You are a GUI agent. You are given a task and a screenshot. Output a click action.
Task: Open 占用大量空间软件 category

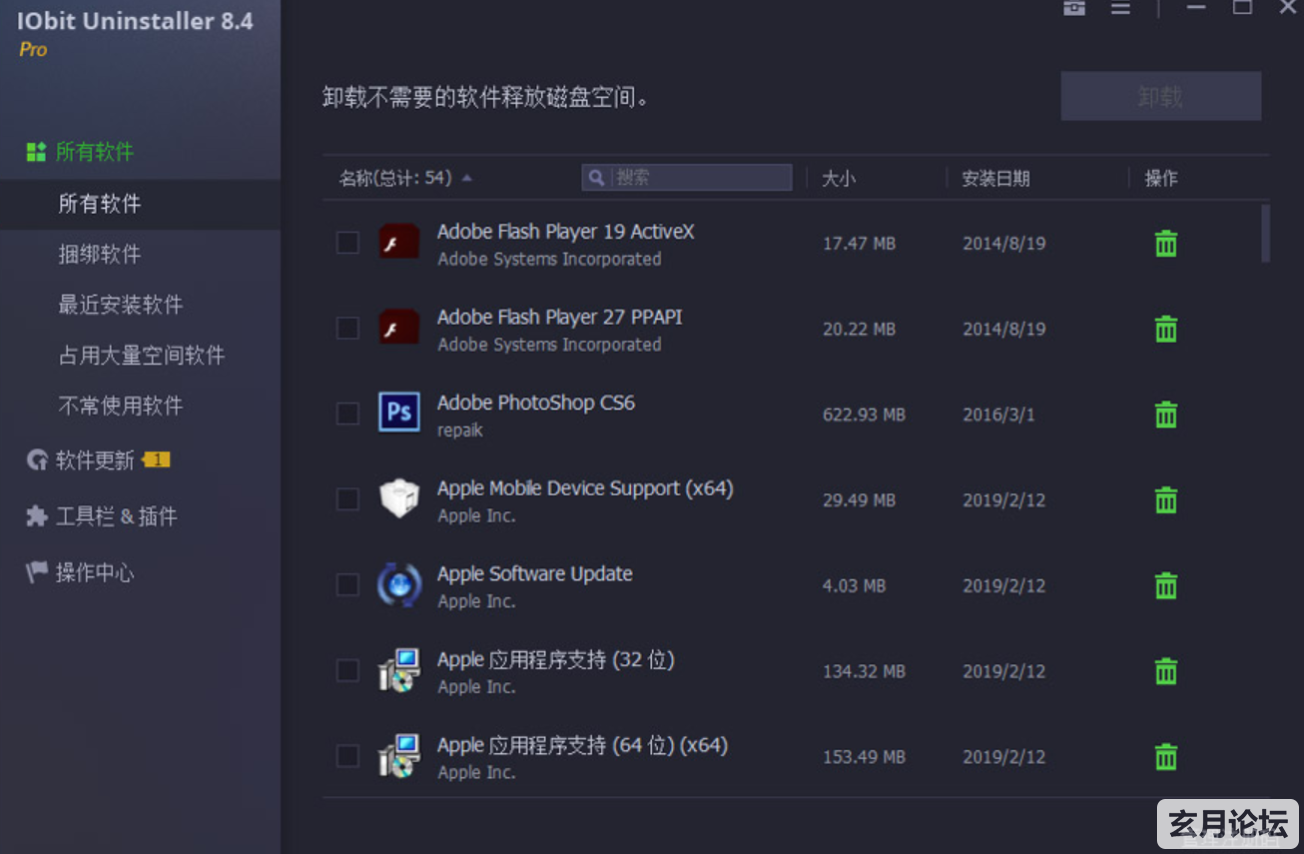(x=140, y=355)
